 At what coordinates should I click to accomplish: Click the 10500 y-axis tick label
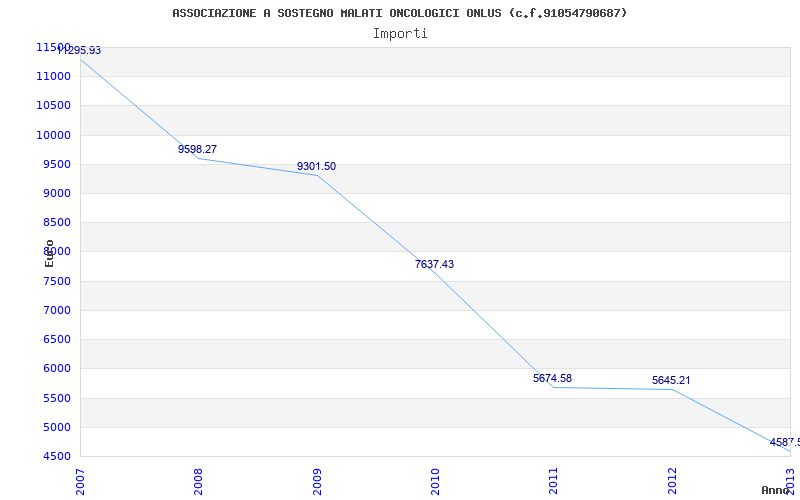tap(54, 106)
